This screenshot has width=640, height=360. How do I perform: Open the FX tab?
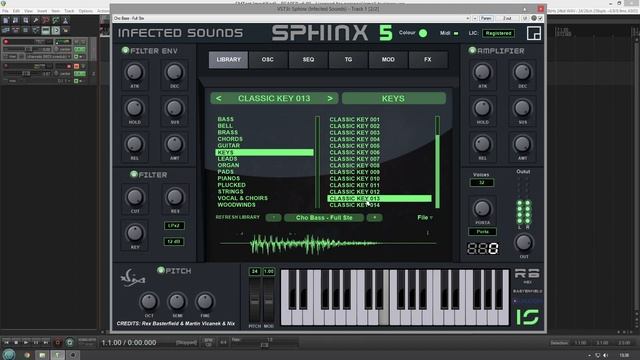click(x=428, y=60)
